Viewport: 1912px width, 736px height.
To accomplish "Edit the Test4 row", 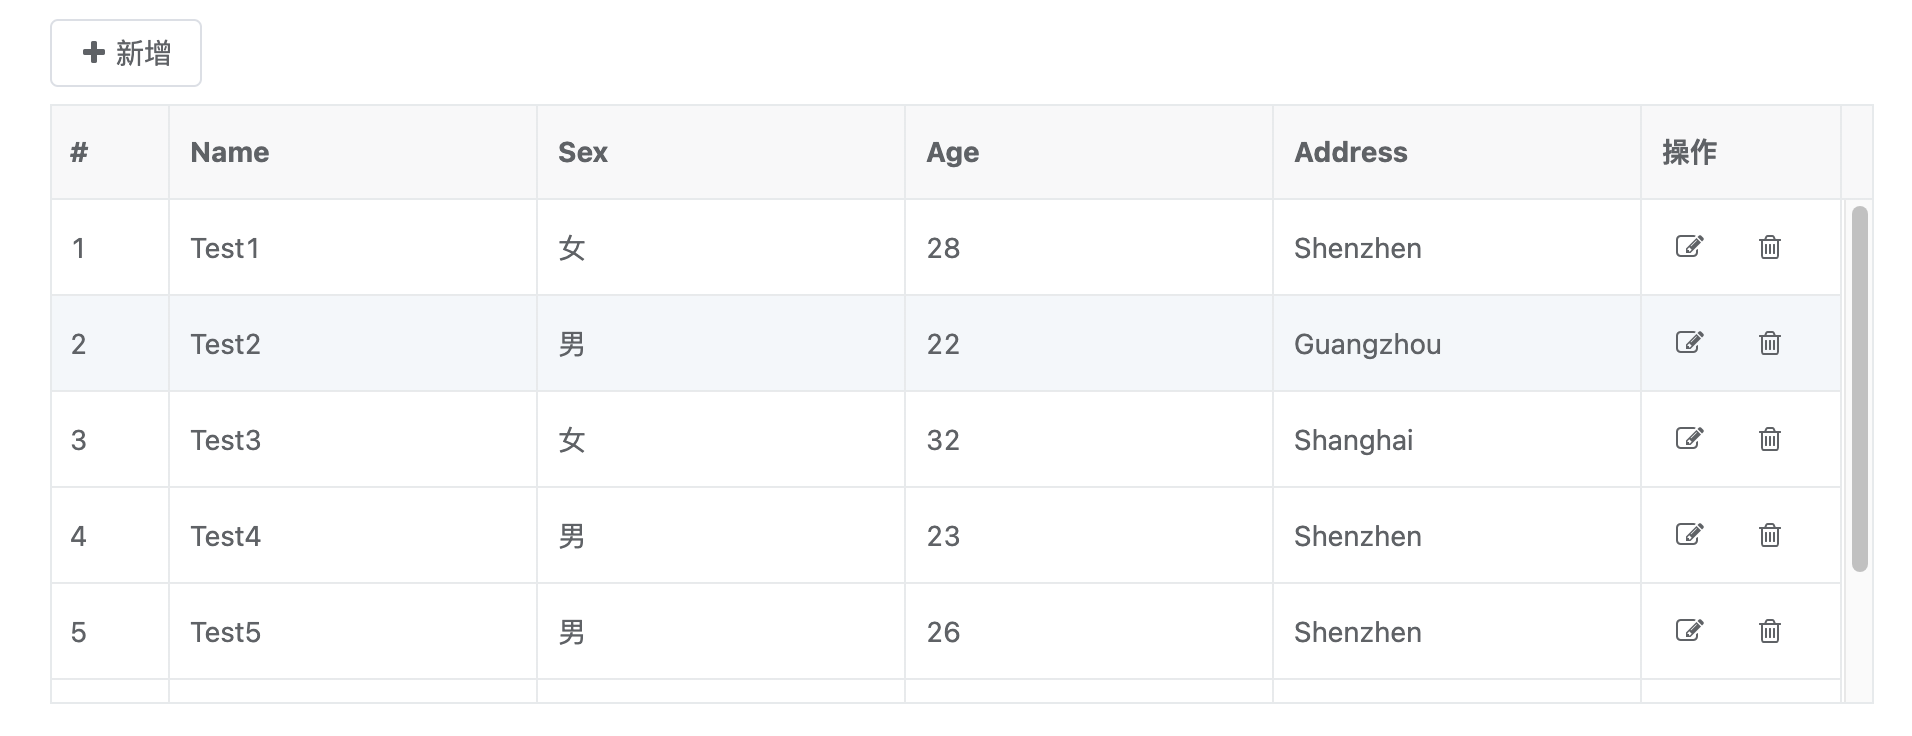I will 1689,535.
